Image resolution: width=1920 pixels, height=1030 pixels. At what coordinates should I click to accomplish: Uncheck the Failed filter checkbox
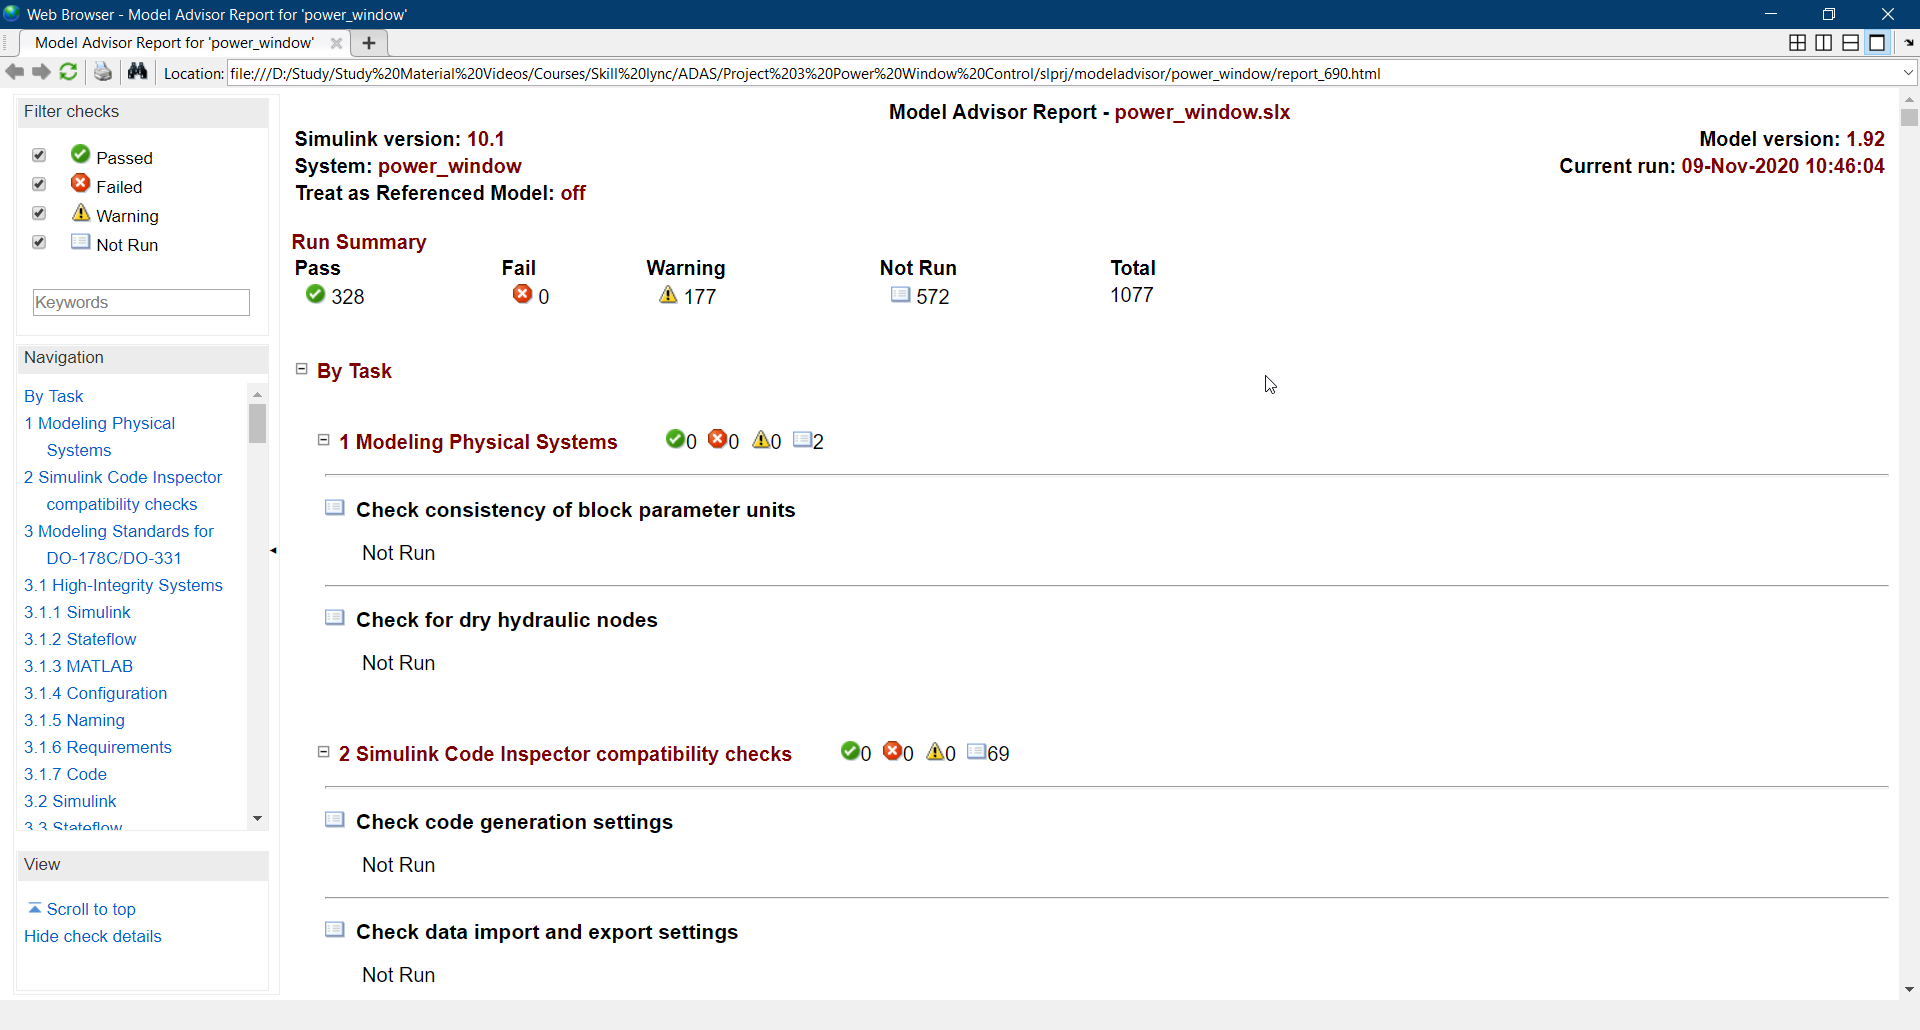coord(39,184)
